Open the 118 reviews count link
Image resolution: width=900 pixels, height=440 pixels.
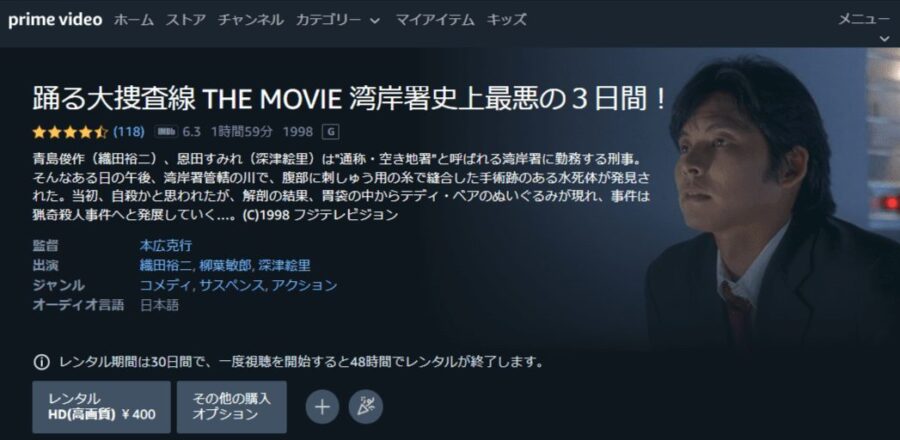pyautogui.click(x=129, y=132)
